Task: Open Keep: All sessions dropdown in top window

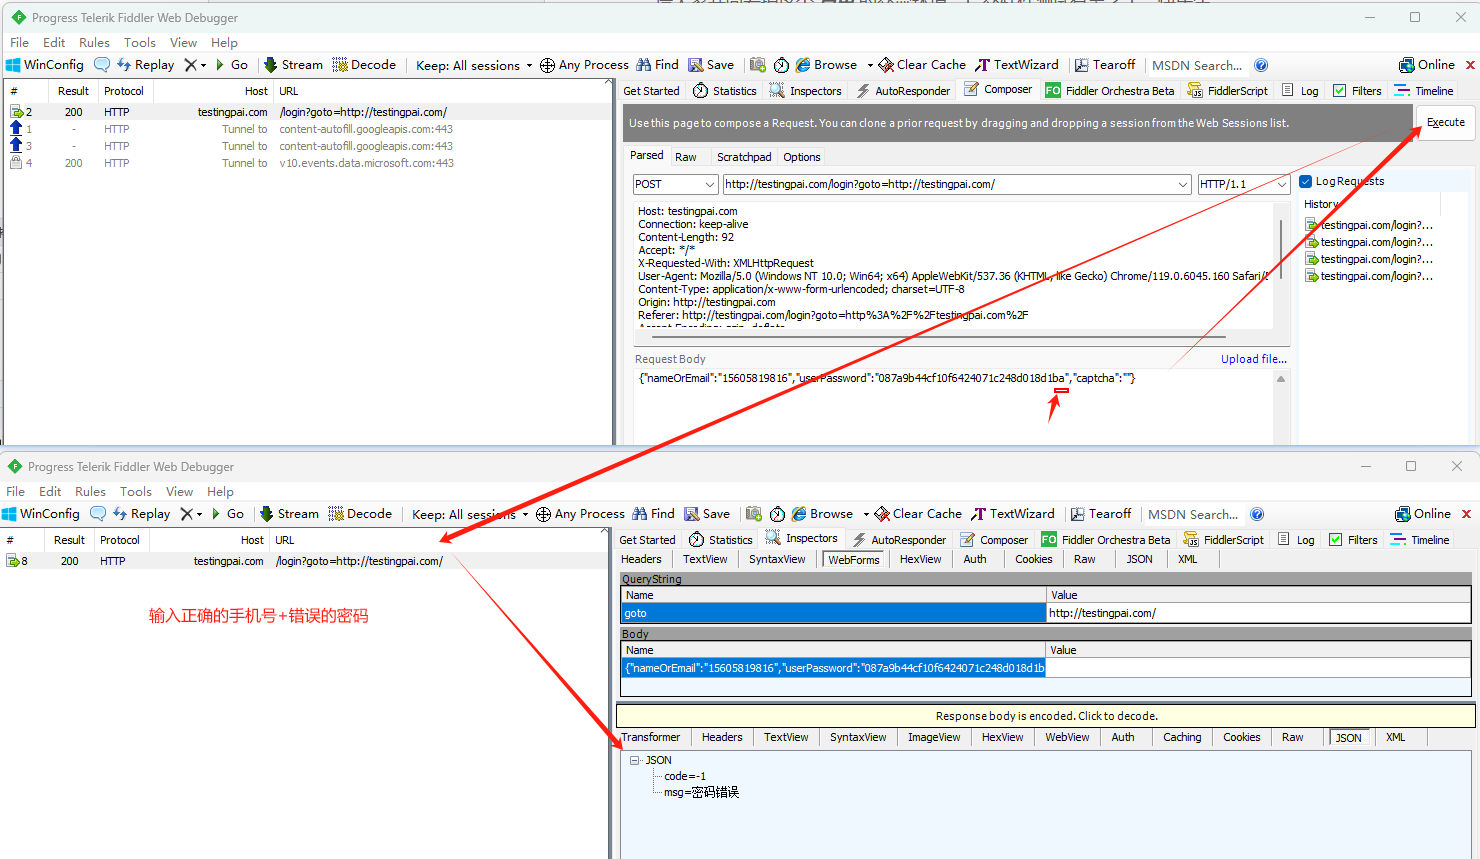Action: pos(474,66)
